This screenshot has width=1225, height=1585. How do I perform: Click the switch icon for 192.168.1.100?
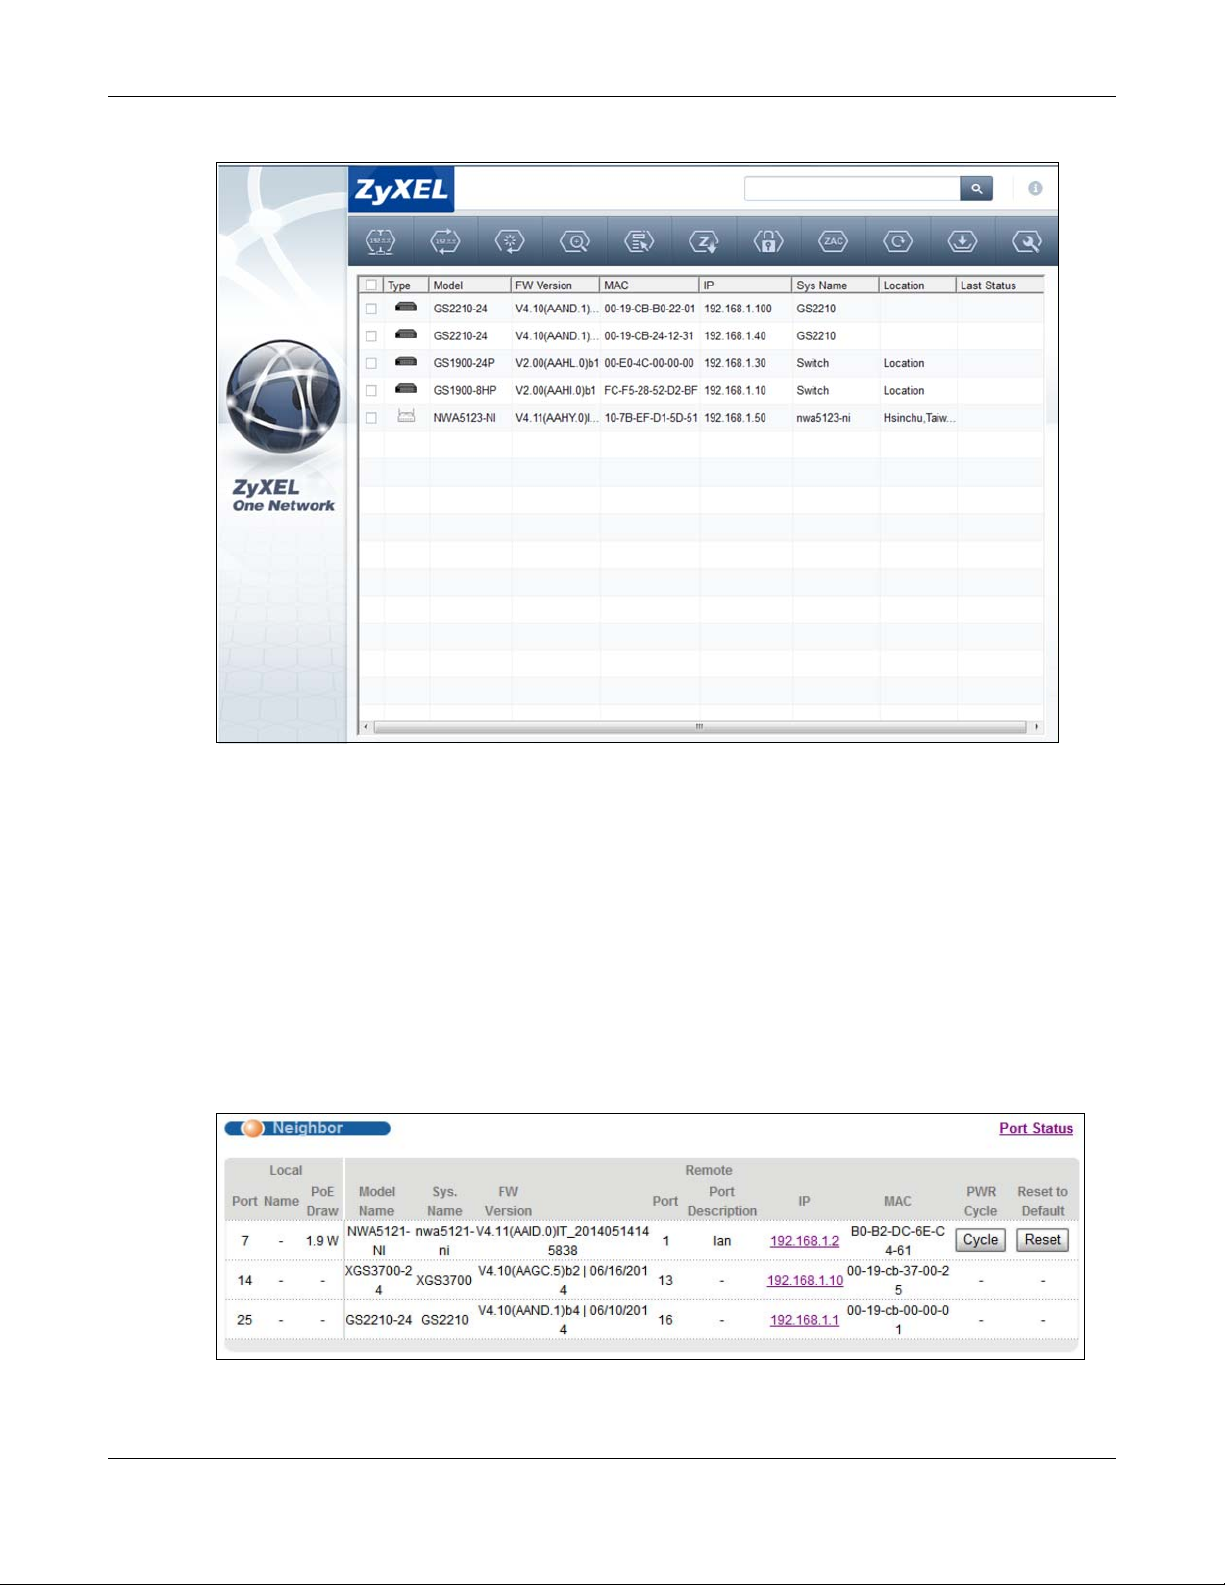(406, 307)
